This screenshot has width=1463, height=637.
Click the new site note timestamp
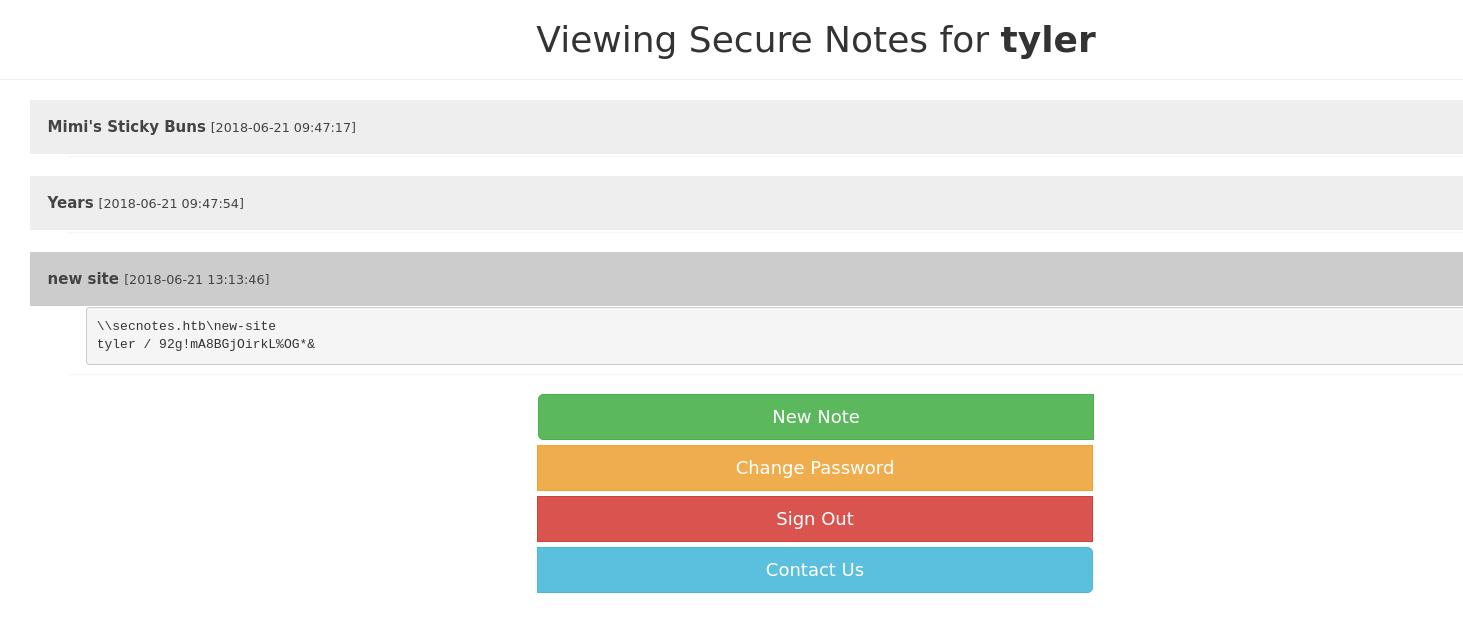click(197, 280)
